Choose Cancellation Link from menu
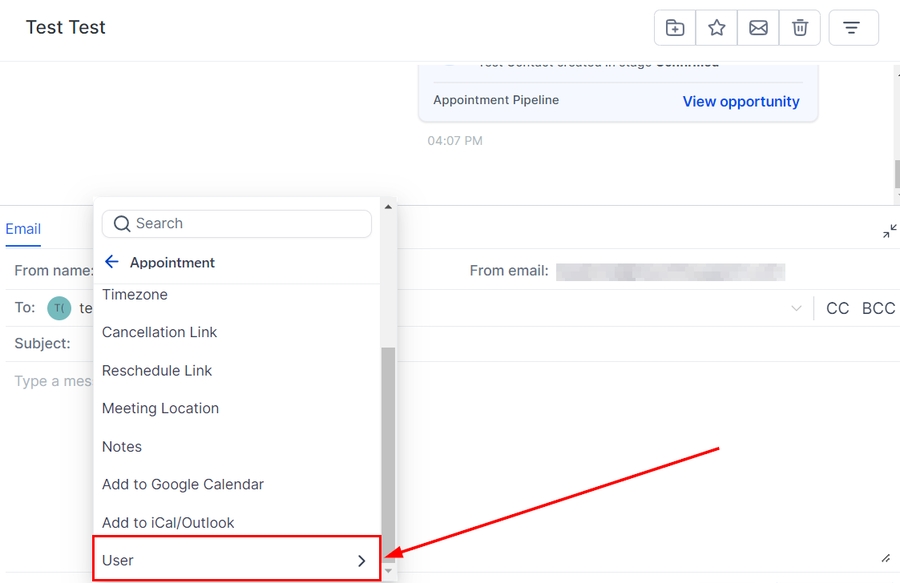900x583 pixels. click(x=159, y=332)
